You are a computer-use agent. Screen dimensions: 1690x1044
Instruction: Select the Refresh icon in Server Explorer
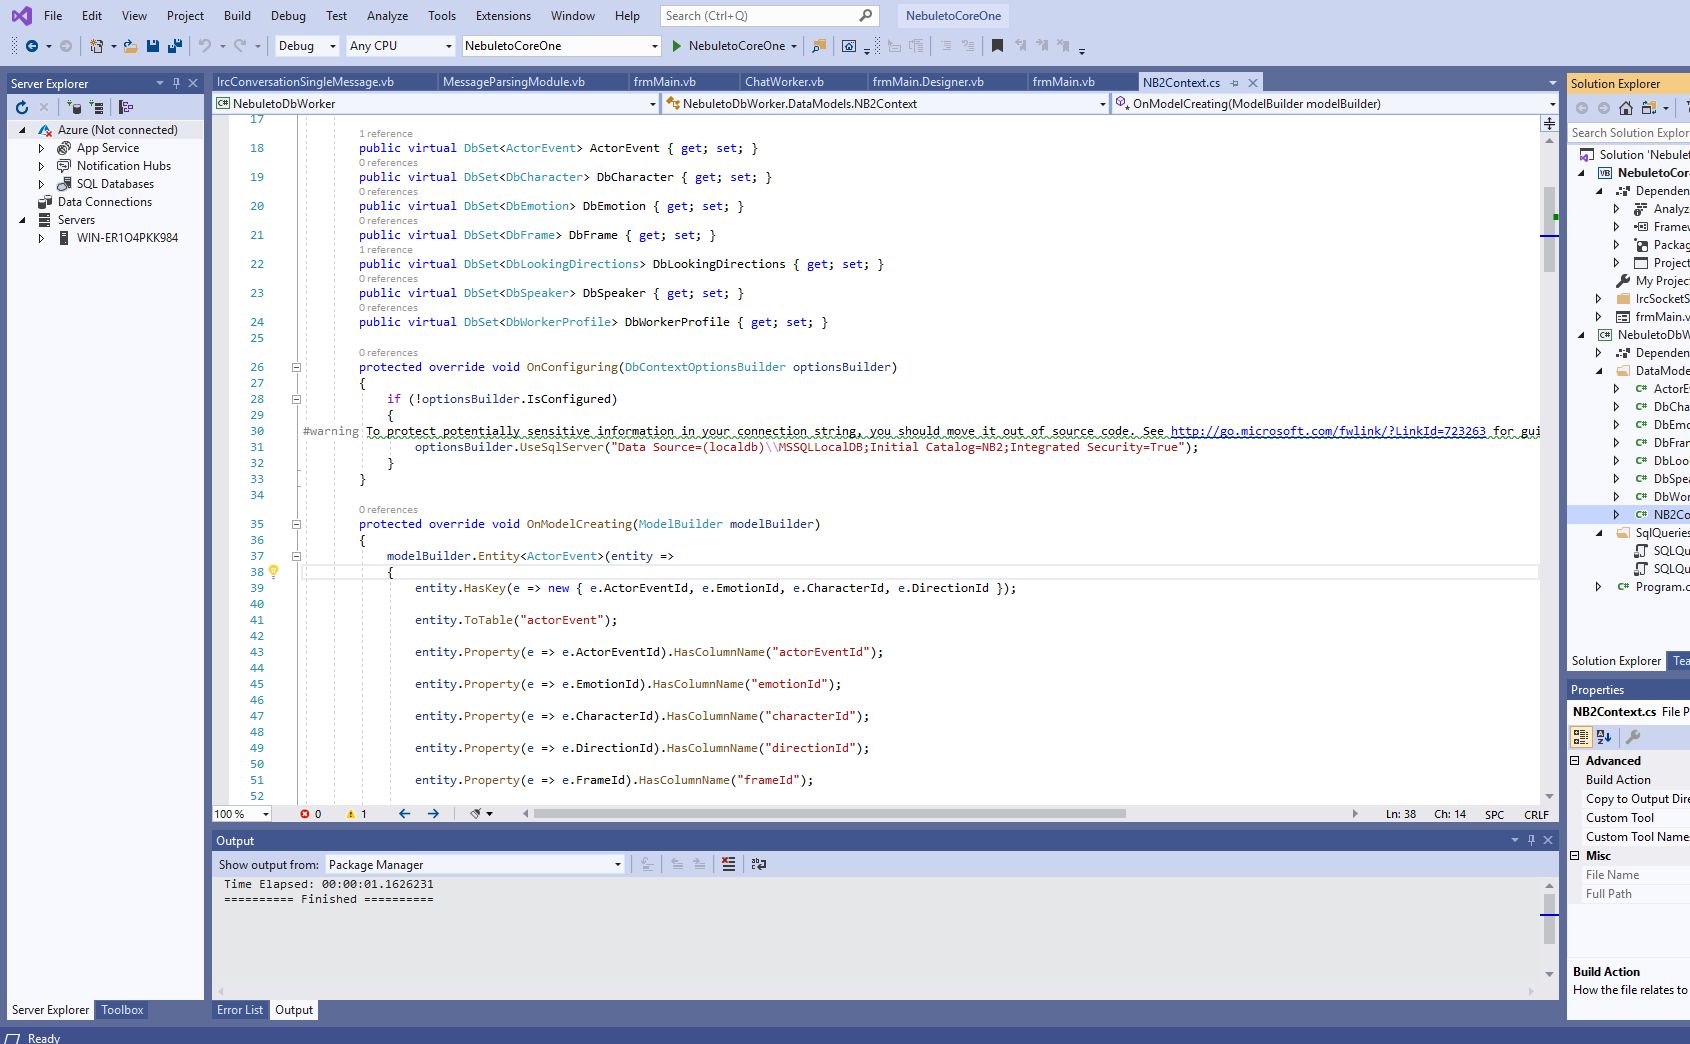coord(21,107)
